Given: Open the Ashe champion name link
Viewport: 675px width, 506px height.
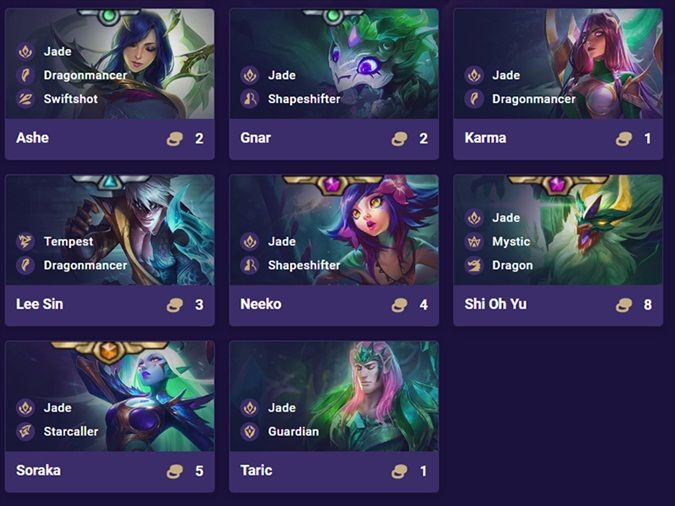Looking at the screenshot, I should click(x=32, y=138).
